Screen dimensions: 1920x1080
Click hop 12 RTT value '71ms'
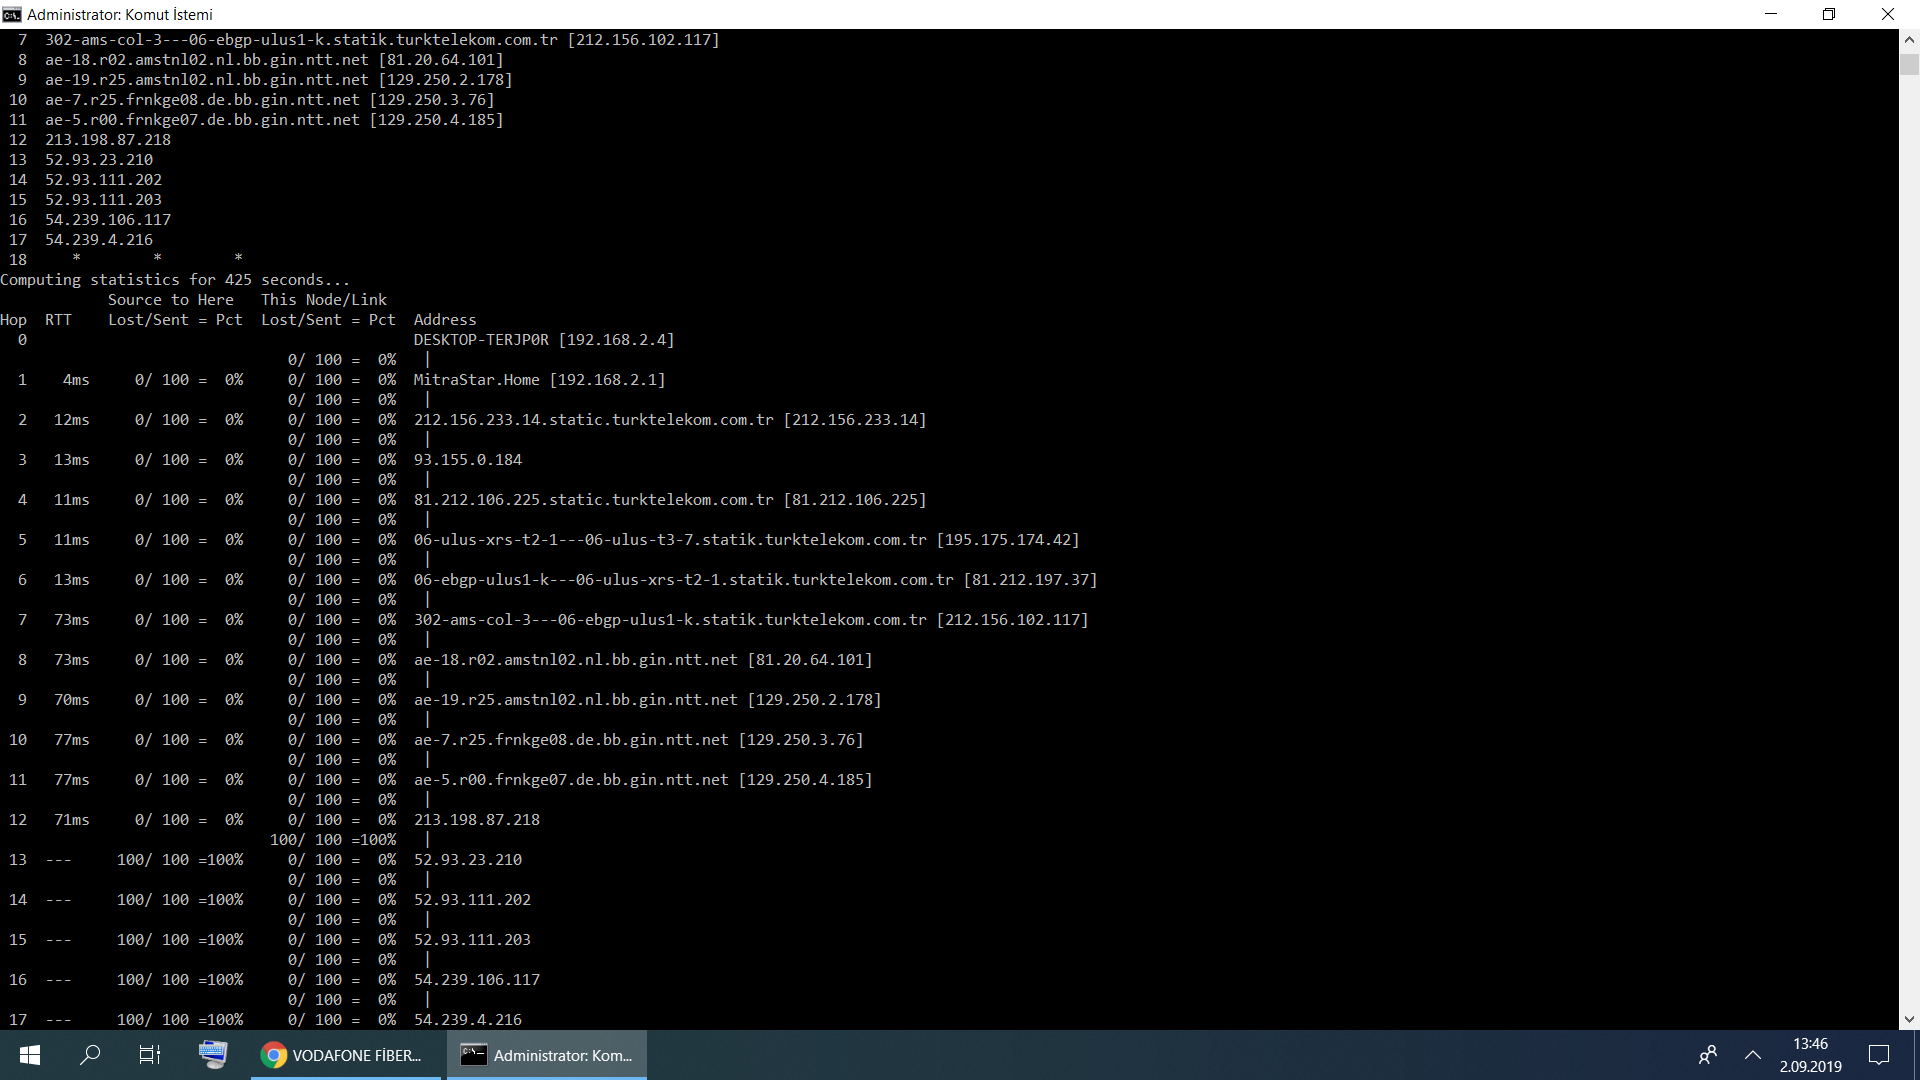[72, 820]
